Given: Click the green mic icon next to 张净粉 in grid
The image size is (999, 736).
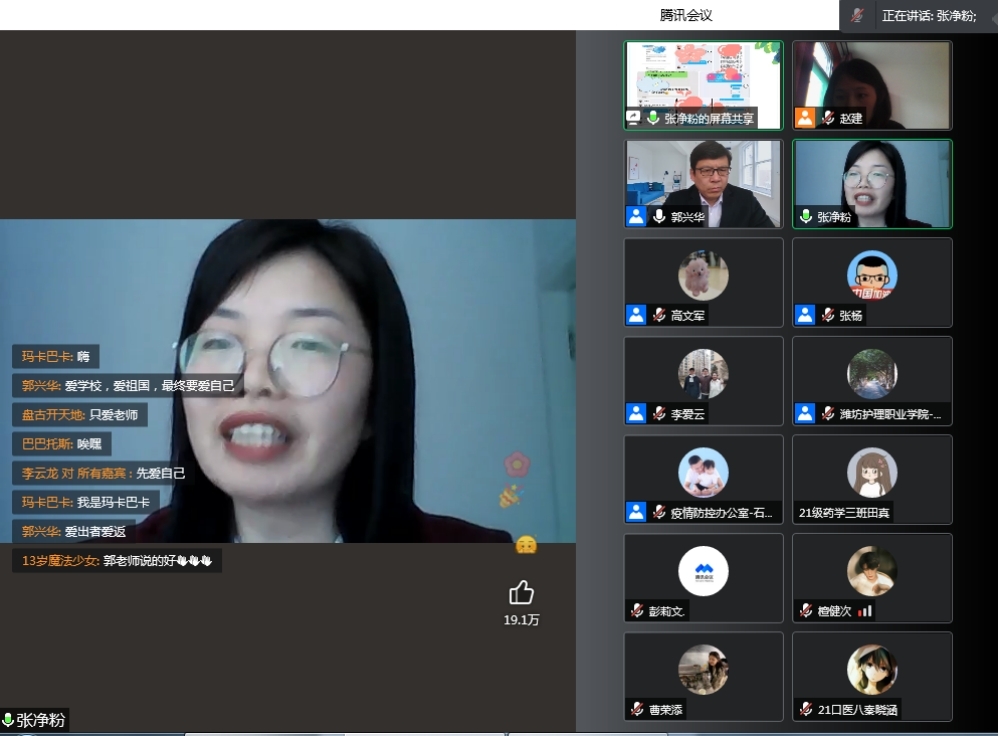Looking at the screenshot, I should (x=806, y=217).
